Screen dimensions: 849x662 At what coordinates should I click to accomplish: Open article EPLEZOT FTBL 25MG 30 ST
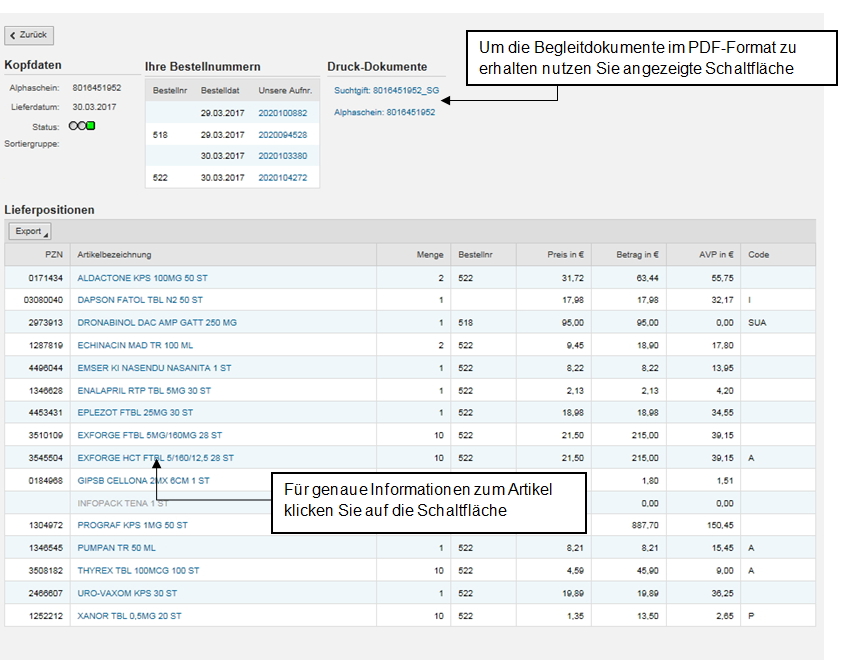pyautogui.click(x=135, y=412)
